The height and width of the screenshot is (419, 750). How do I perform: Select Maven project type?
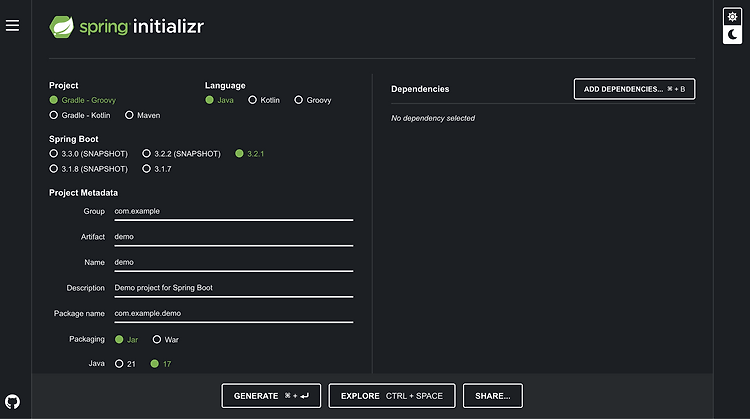coord(143,115)
